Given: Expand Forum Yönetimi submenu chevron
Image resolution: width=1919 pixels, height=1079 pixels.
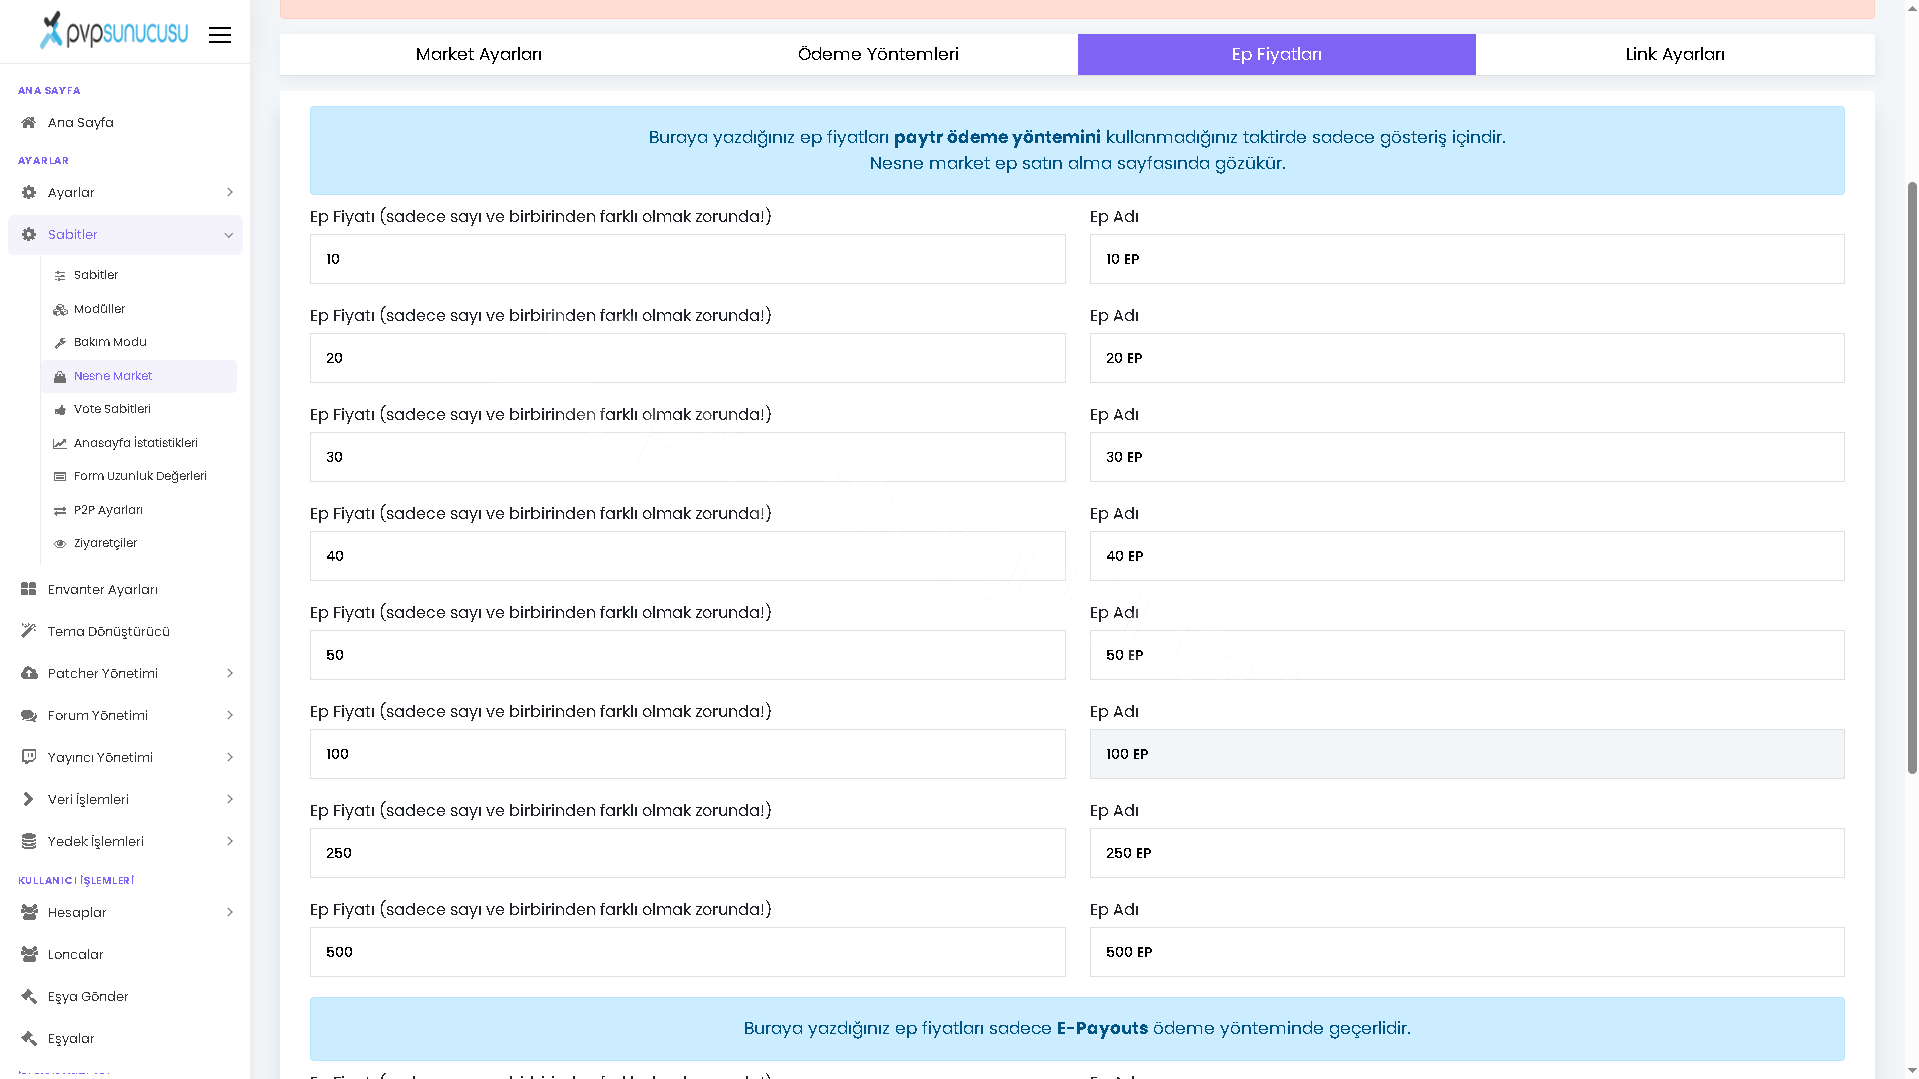Looking at the screenshot, I should 229,716.
